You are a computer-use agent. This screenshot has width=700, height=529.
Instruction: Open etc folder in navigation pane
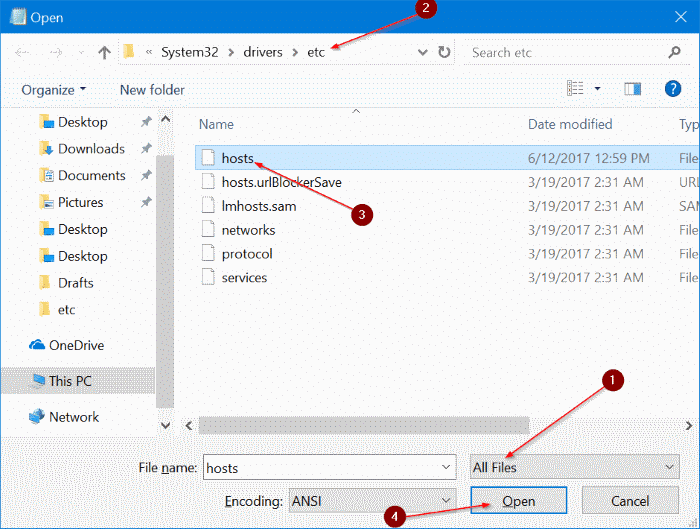pyautogui.click(x=57, y=309)
